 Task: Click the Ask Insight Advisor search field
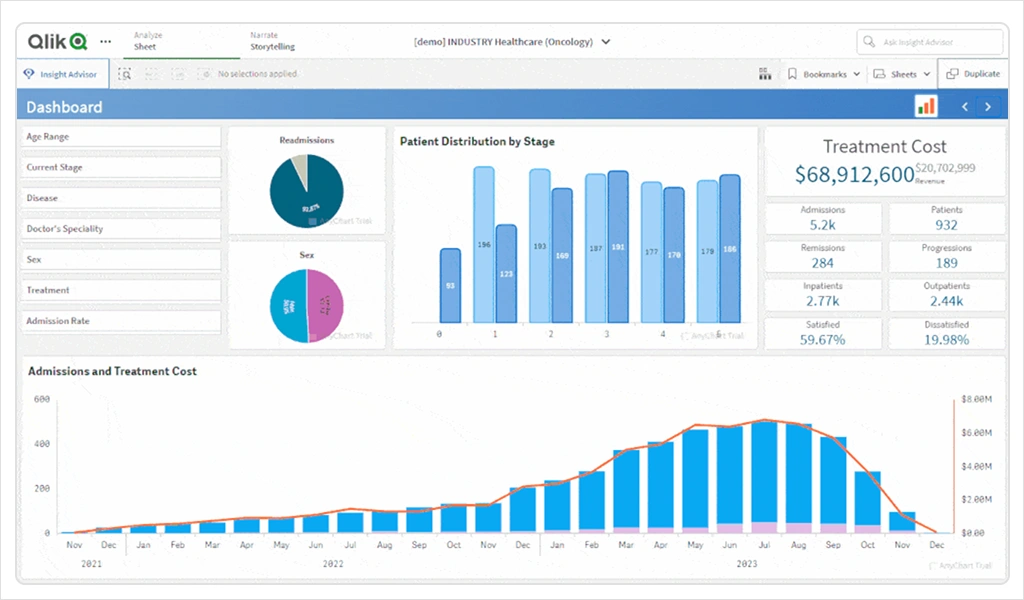[930, 42]
